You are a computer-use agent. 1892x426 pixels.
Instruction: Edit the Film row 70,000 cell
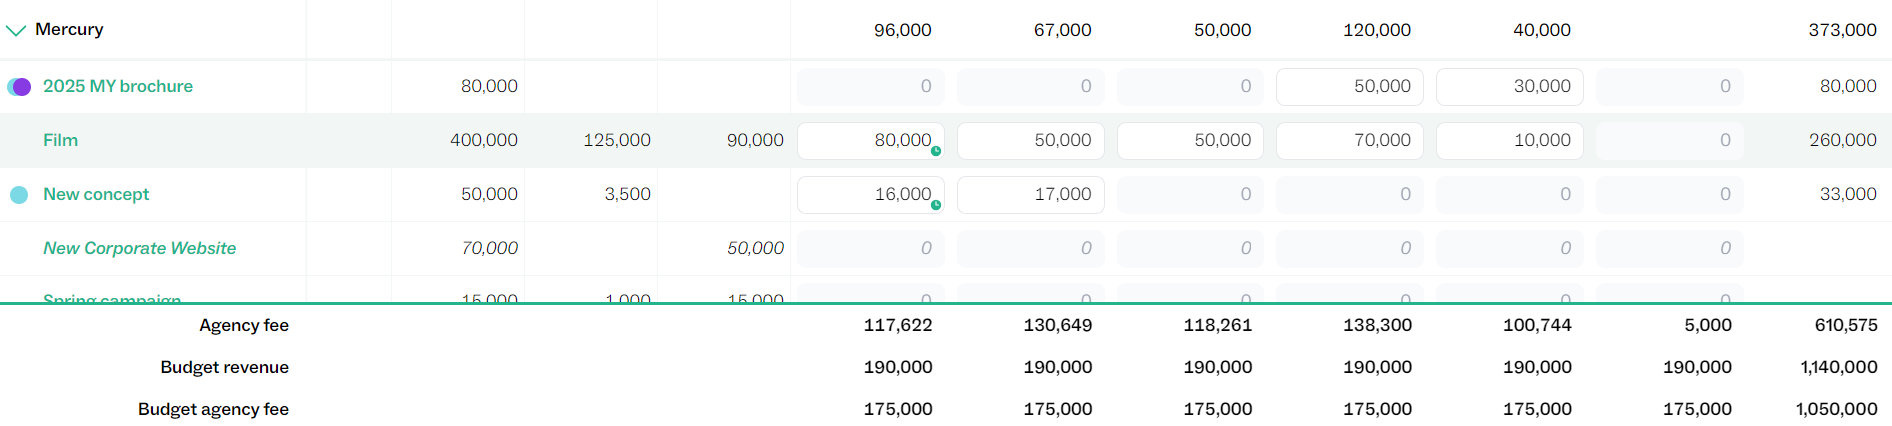(1349, 141)
